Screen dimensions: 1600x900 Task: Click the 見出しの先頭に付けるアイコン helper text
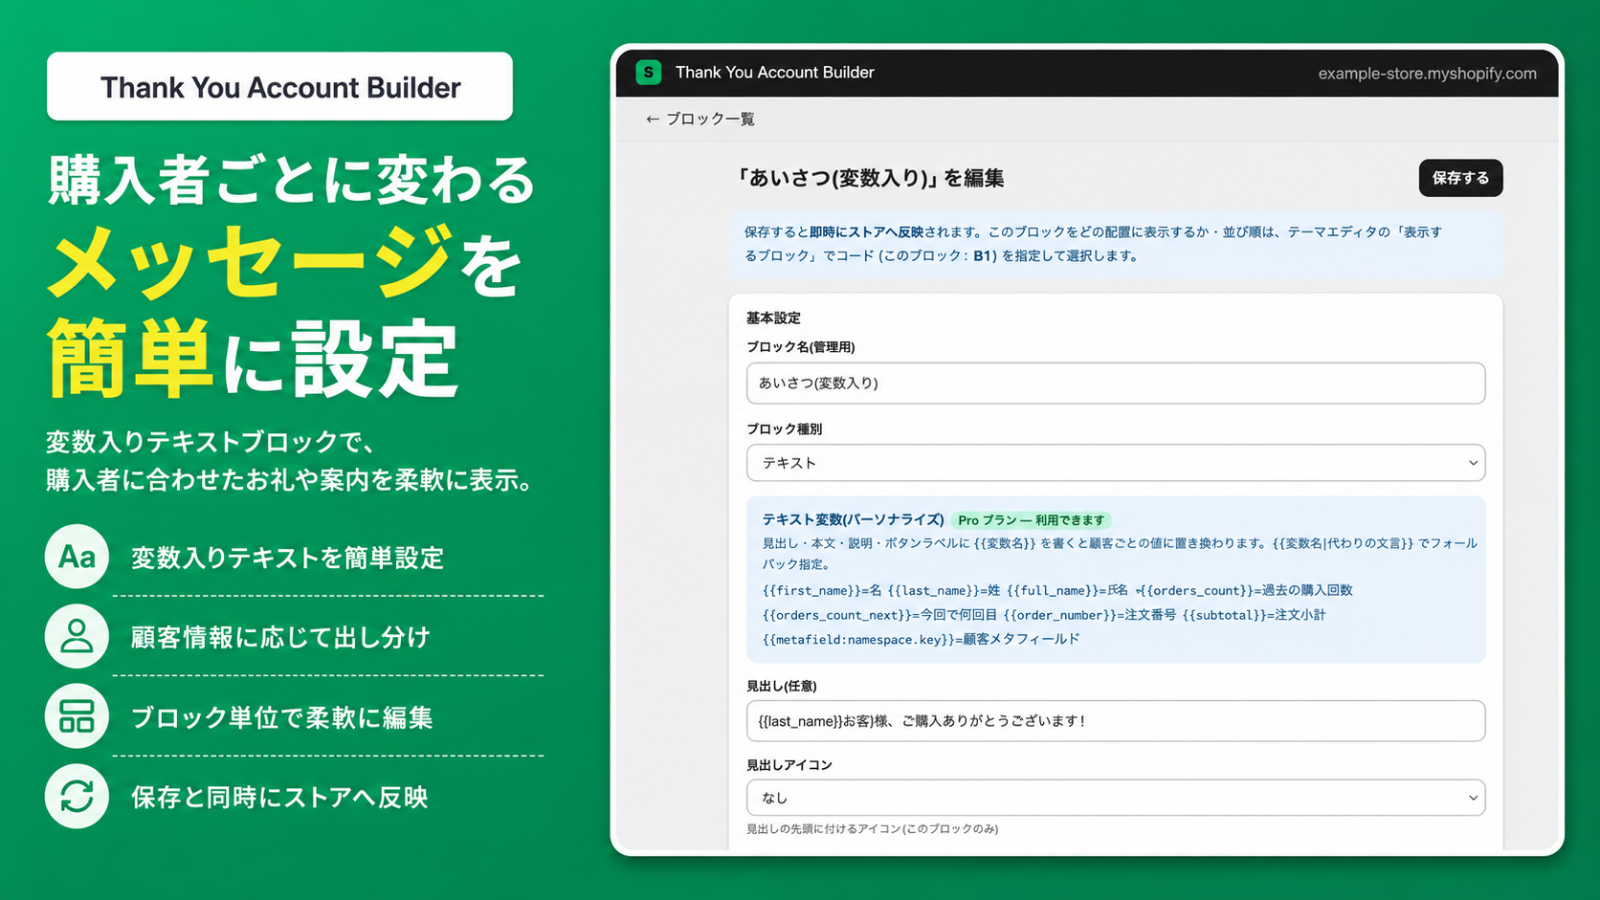[x=872, y=829]
